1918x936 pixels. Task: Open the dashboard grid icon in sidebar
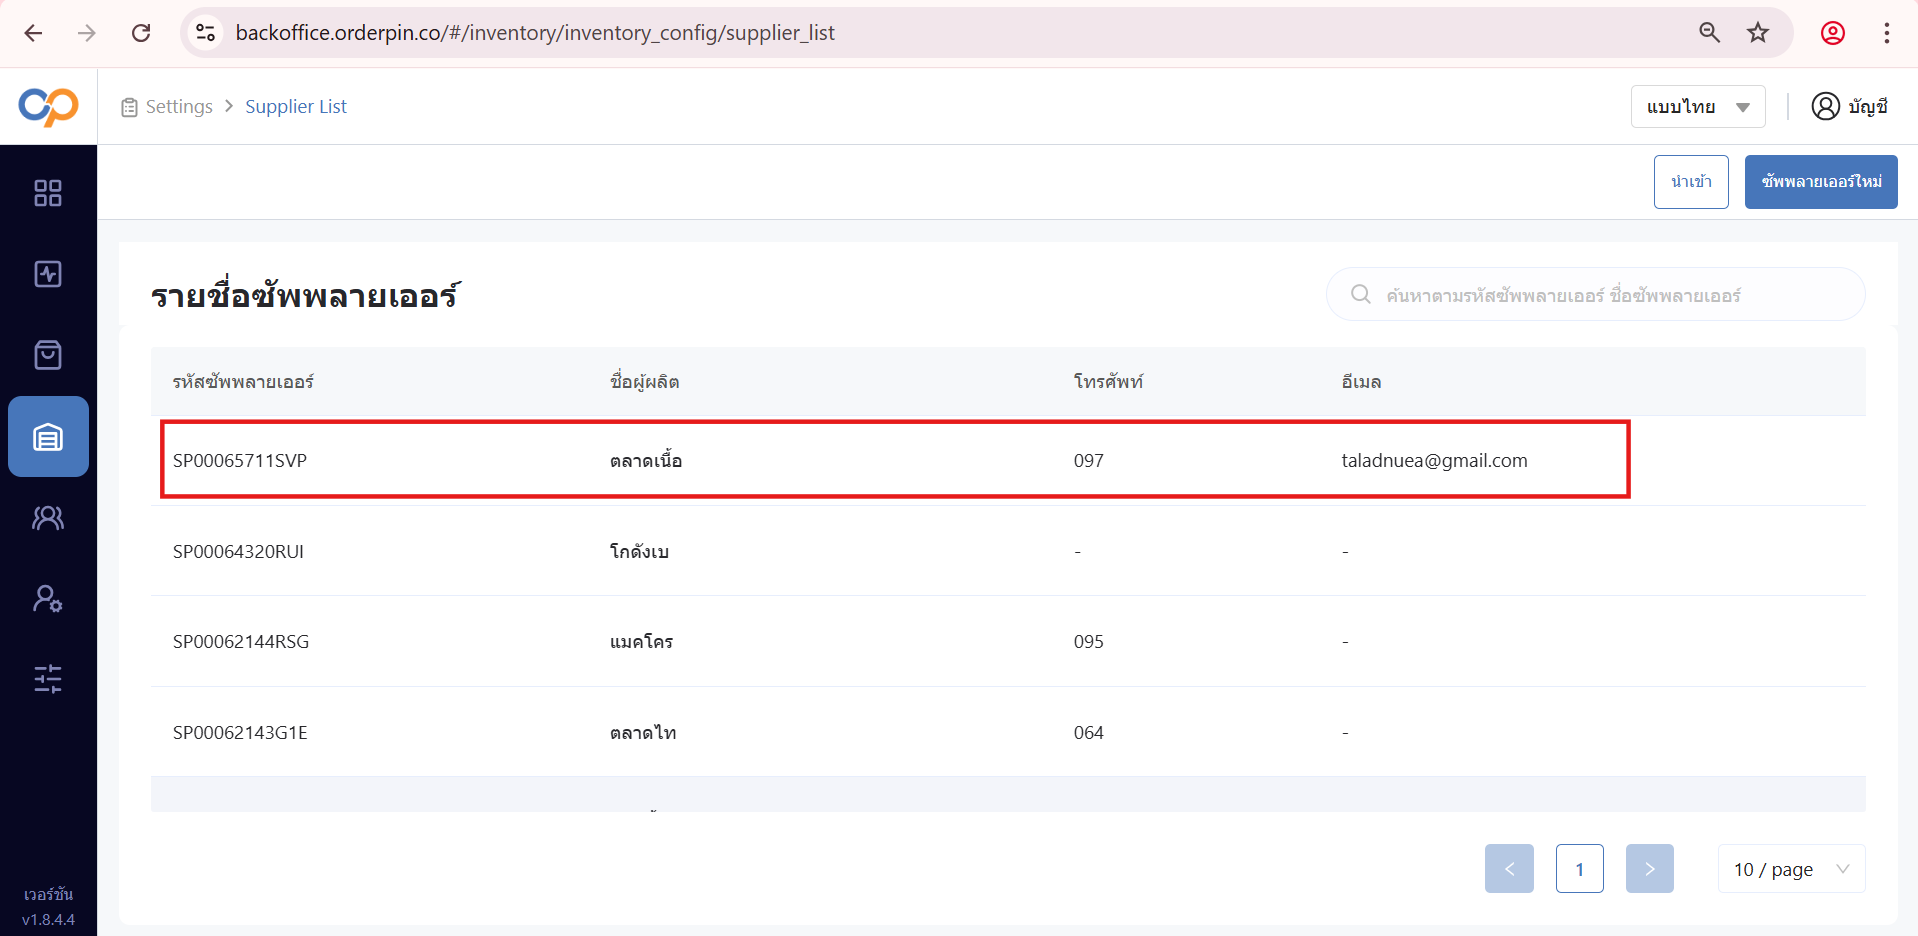(x=48, y=193)
